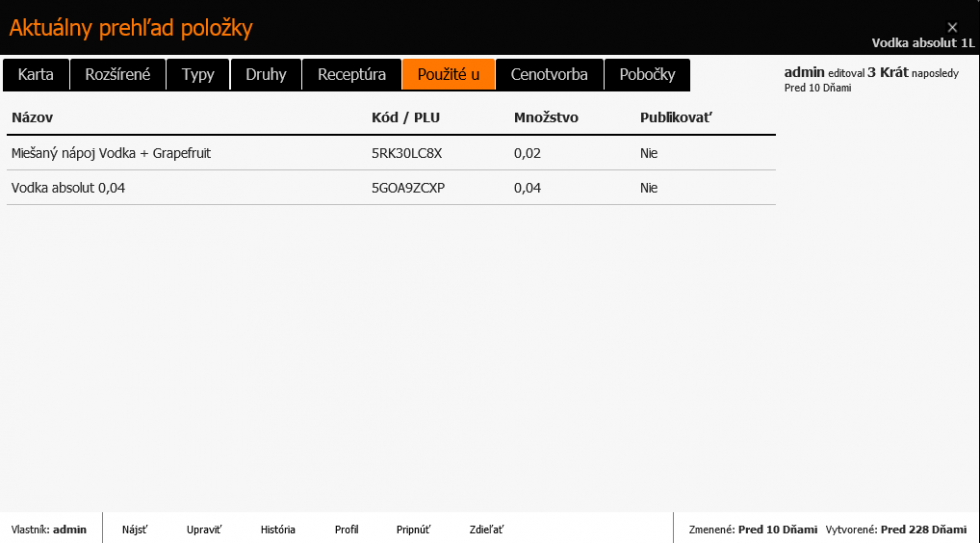This screenshot has width=980, height=543.
Task: Click the Kód / PLU column header
Action: tap(405, 118)
